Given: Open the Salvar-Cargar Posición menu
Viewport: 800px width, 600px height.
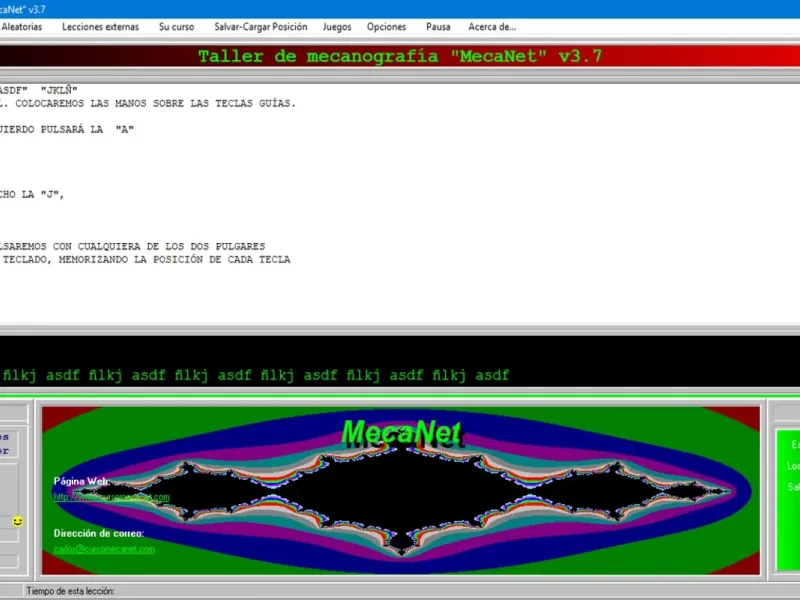Looking at the screenshot, I should click(261, 27).
